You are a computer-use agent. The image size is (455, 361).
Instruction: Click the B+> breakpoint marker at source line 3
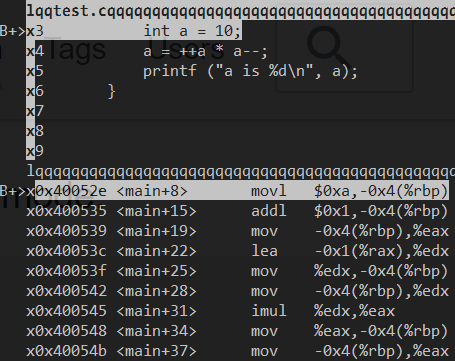point(13,31)
